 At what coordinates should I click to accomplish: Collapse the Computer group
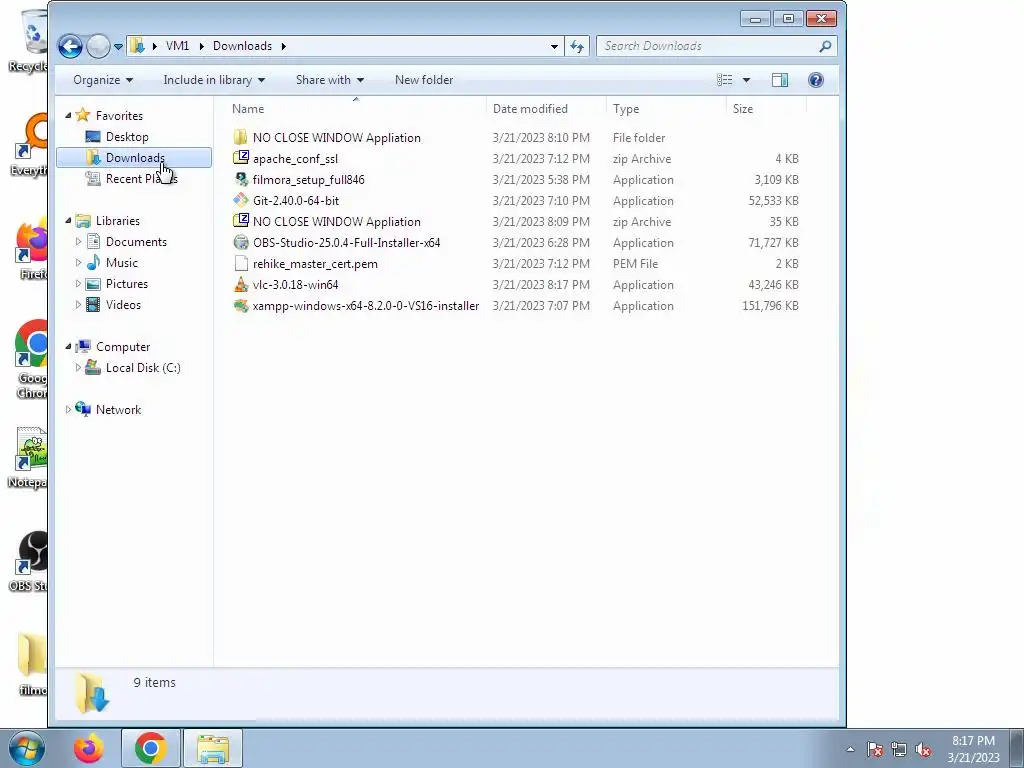pyautogui.click(x=68, y=347)
